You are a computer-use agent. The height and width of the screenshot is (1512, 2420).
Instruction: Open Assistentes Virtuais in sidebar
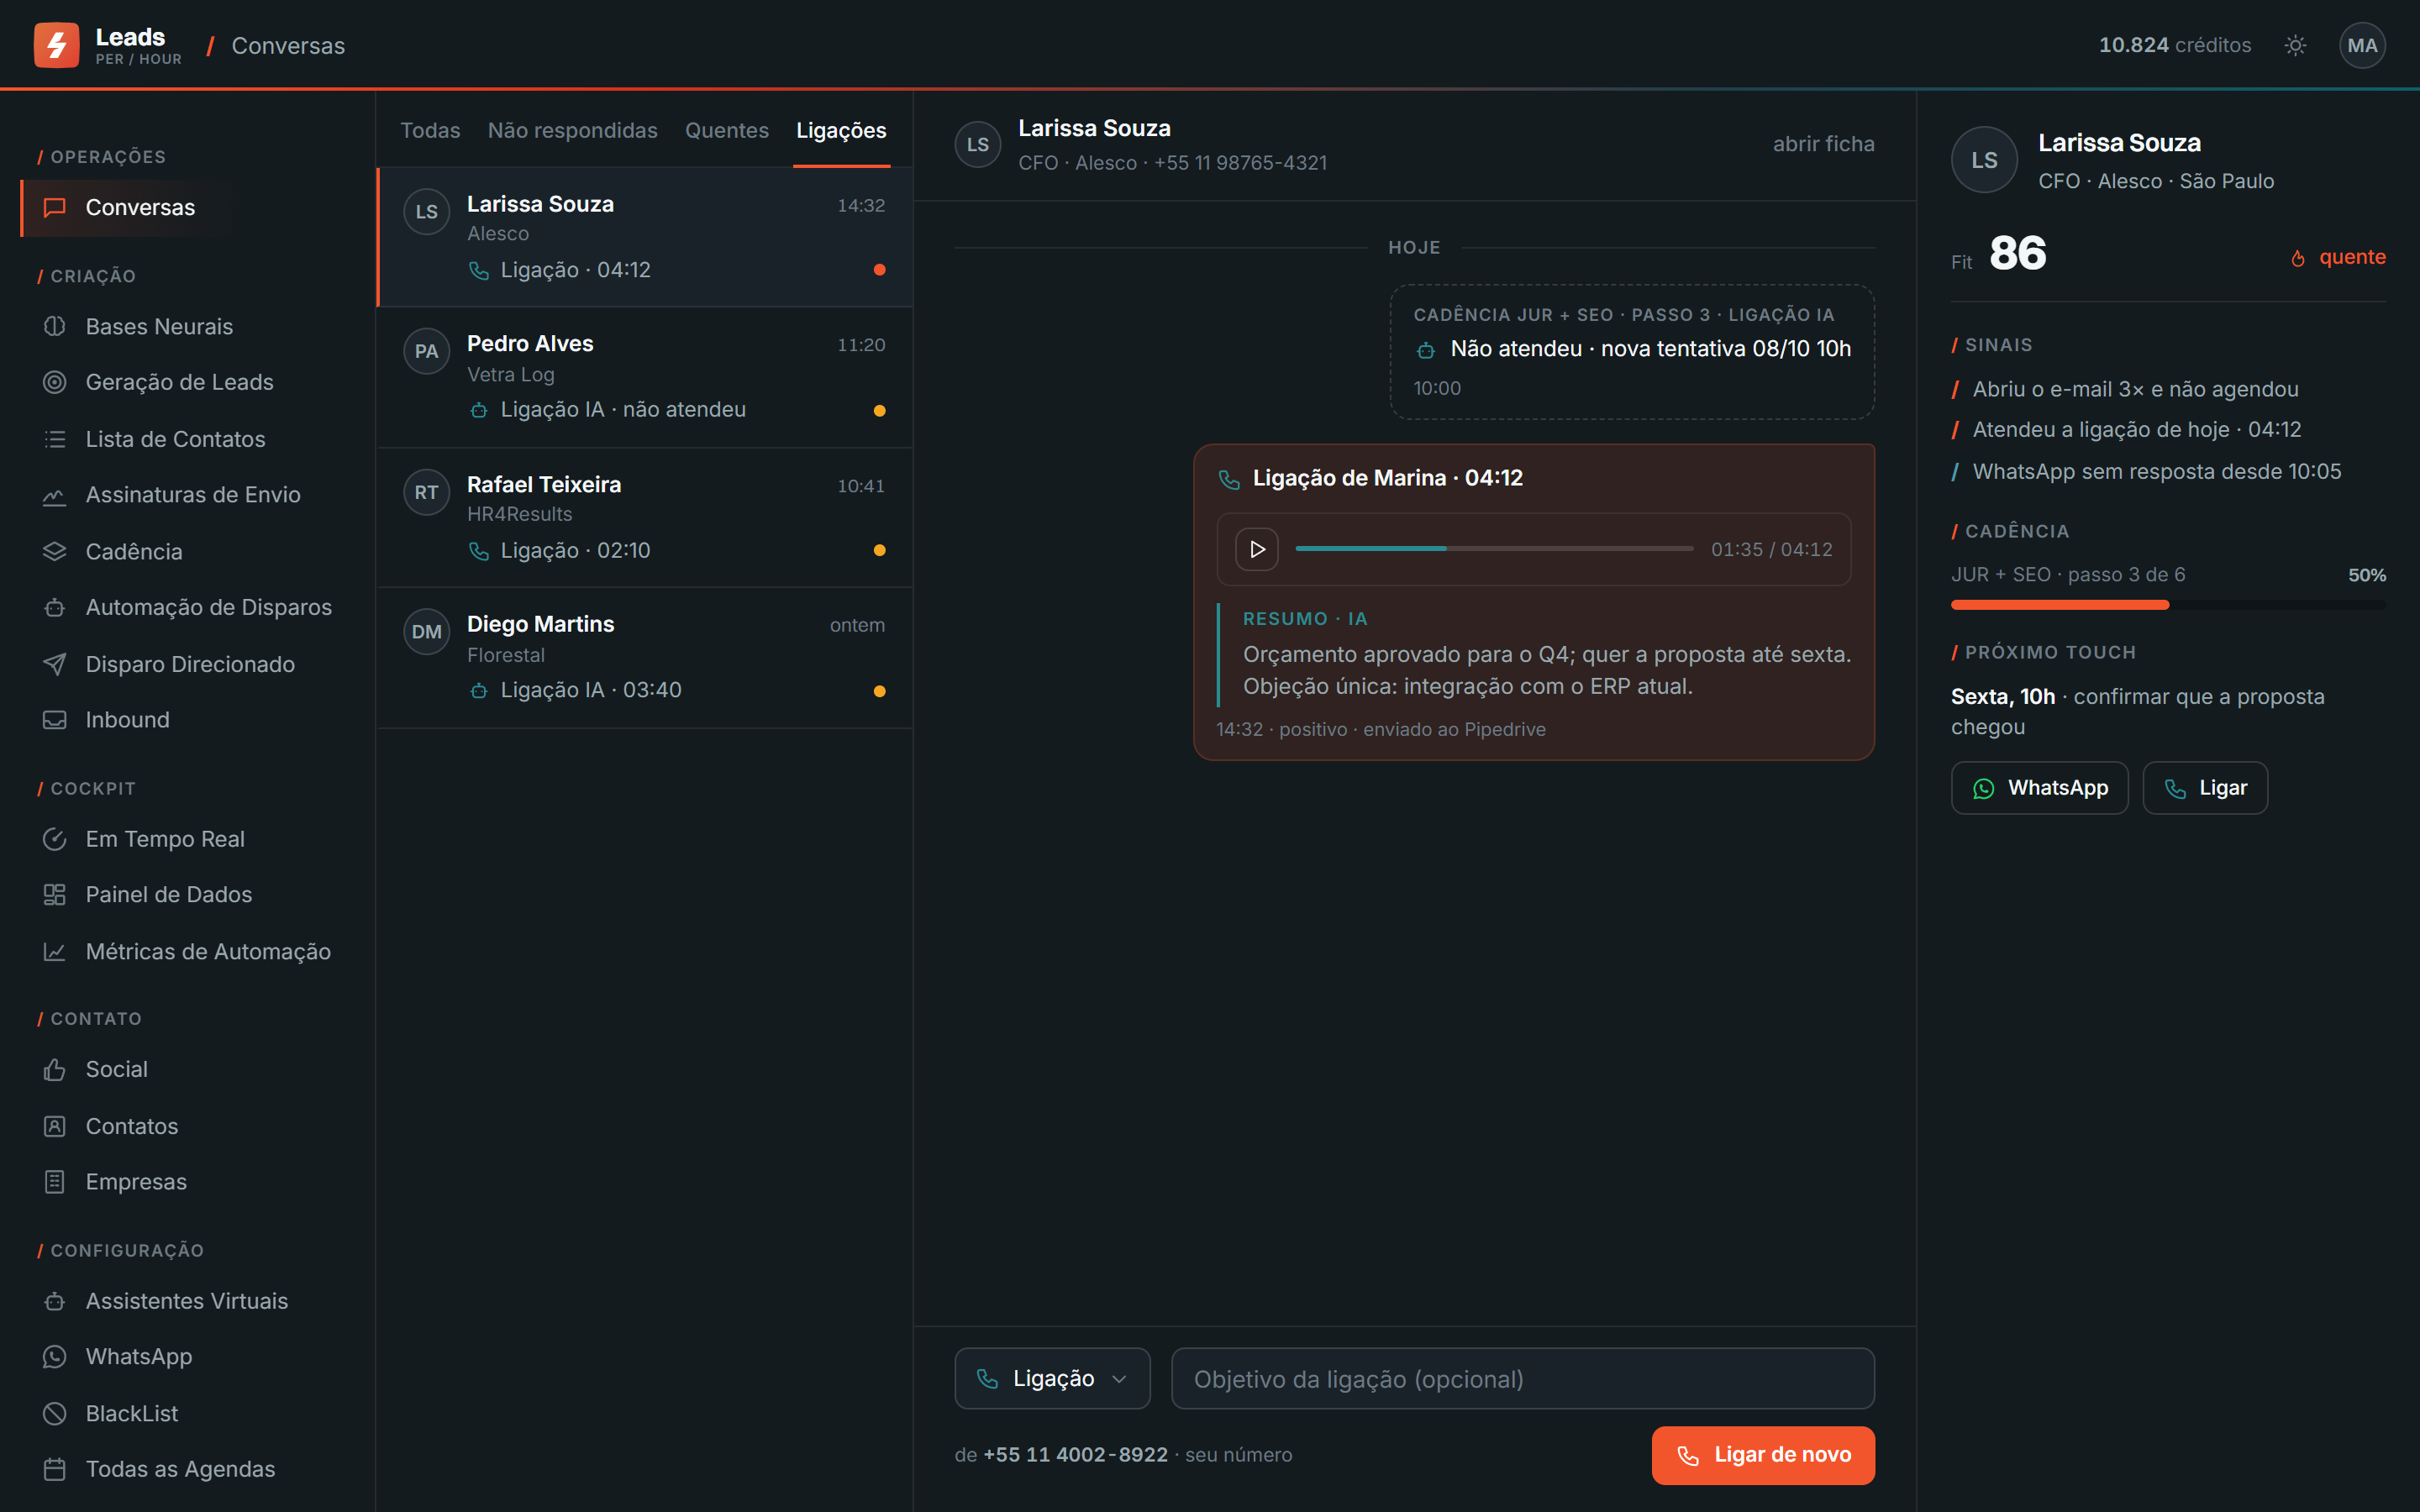[x=186, y=1301]
